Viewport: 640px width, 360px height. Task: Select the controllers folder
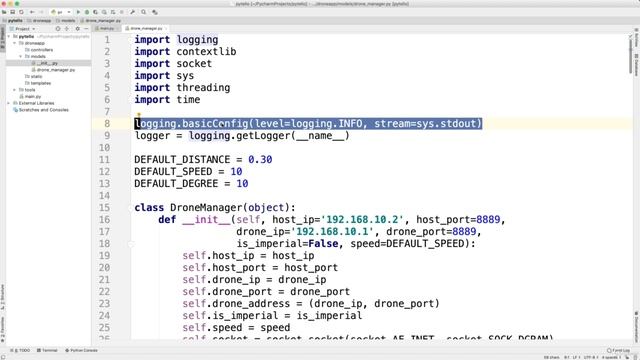coord(39,50)
